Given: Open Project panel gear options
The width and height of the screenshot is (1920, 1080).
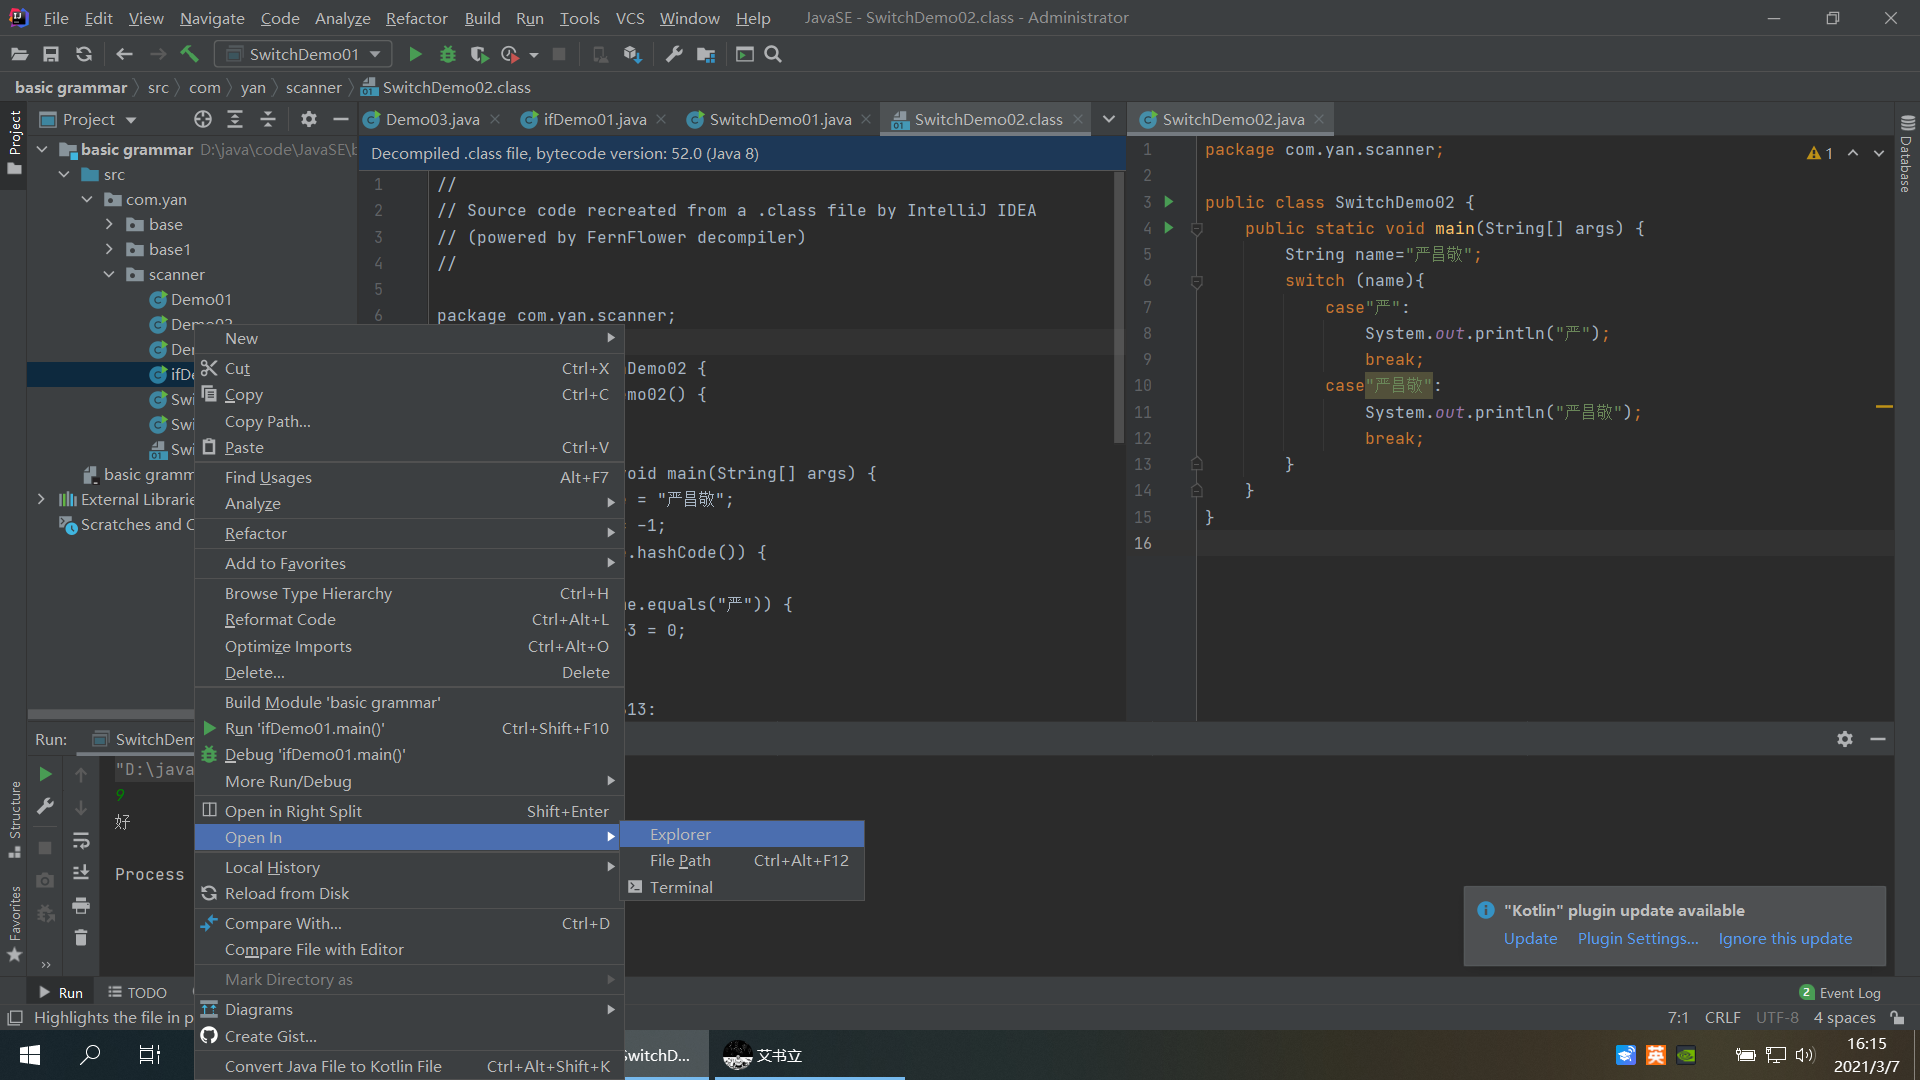Looking at the screenshot, I should [308, 119].
